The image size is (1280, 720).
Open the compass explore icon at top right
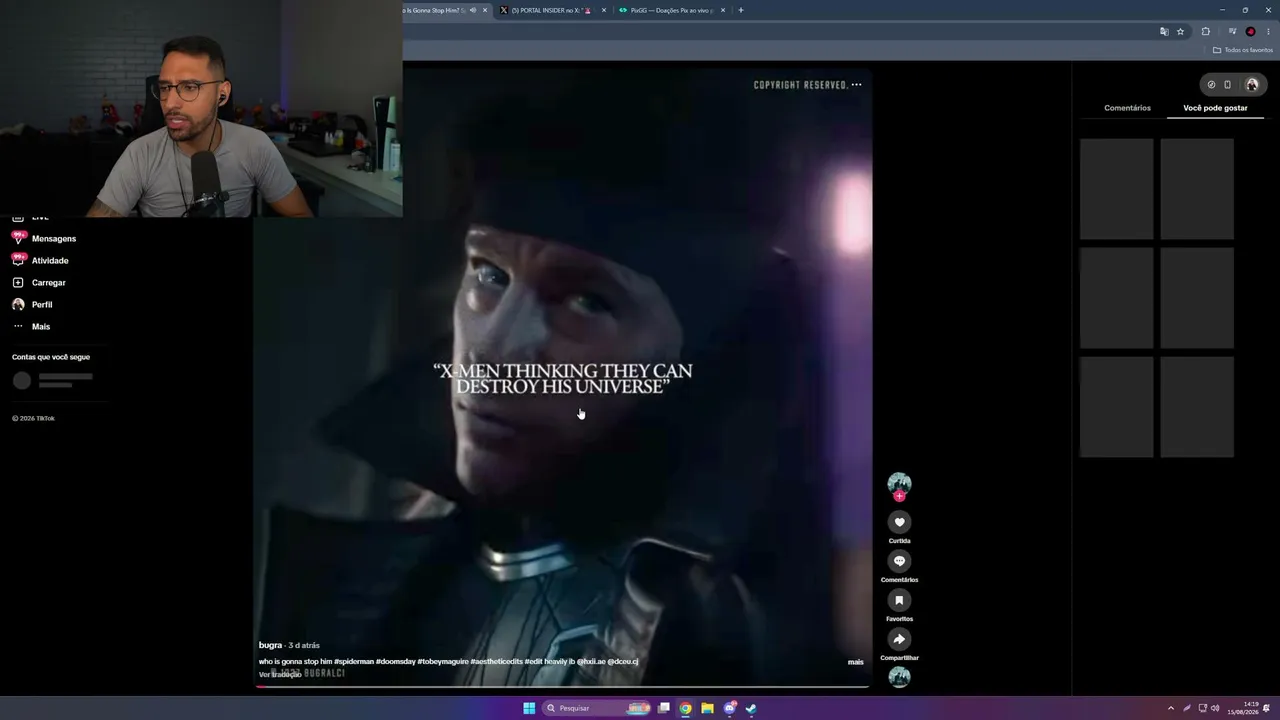[x=1211, y=85]
